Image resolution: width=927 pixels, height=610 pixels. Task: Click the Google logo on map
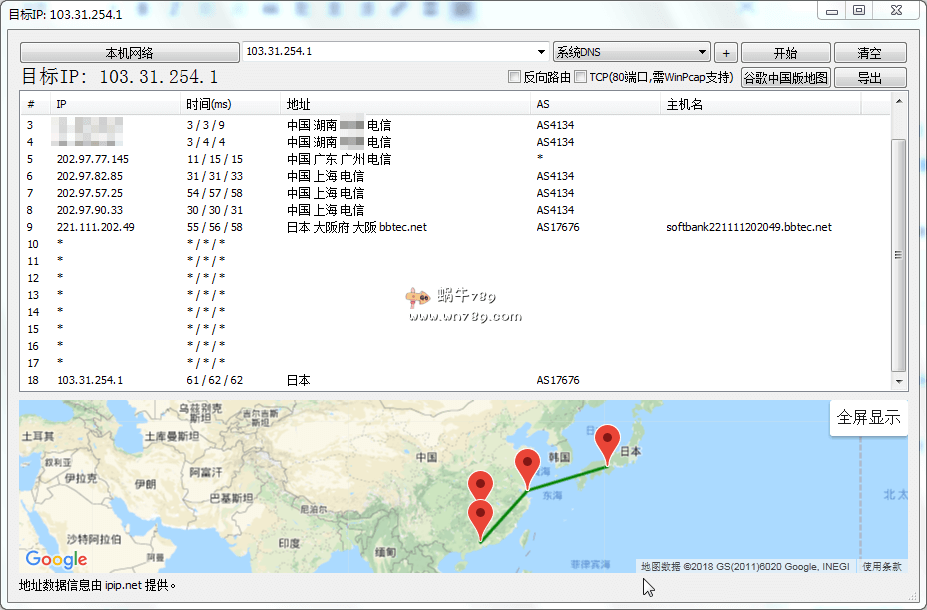coord(57,560)
